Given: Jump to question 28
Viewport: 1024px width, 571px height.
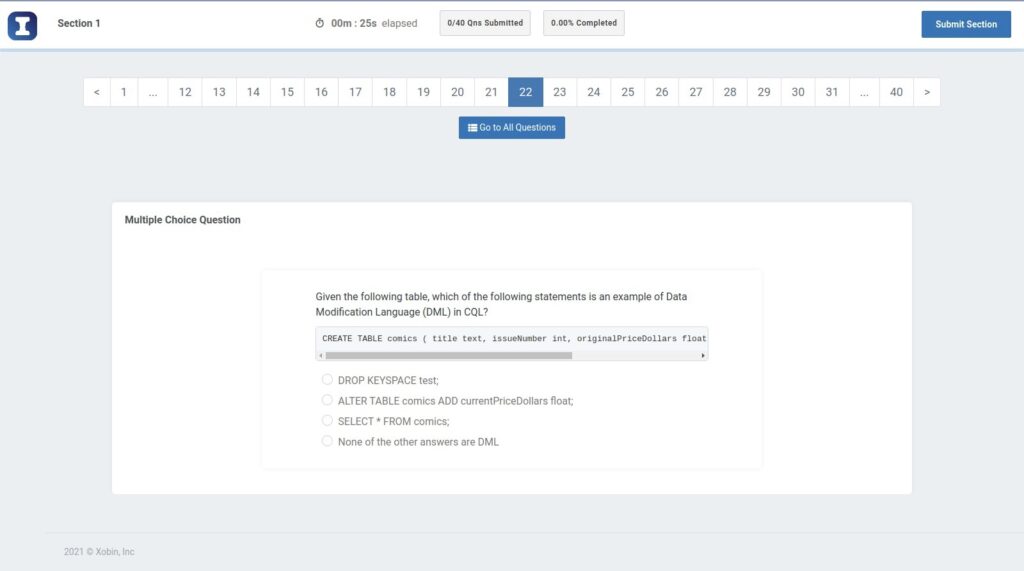Looking at the screenshot, I should click(x=730, y=92).
